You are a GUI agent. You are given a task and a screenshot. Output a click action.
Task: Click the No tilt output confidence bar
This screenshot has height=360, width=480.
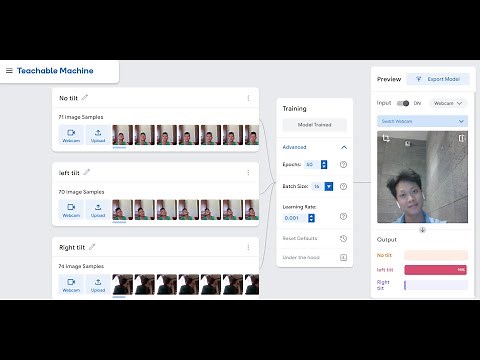(x=436, y=255)
